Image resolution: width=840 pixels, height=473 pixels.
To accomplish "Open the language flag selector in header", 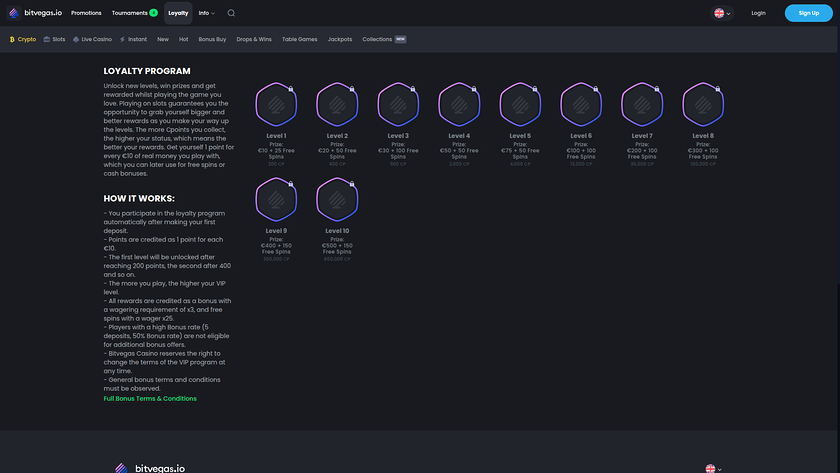I will [x=722, y=13].
